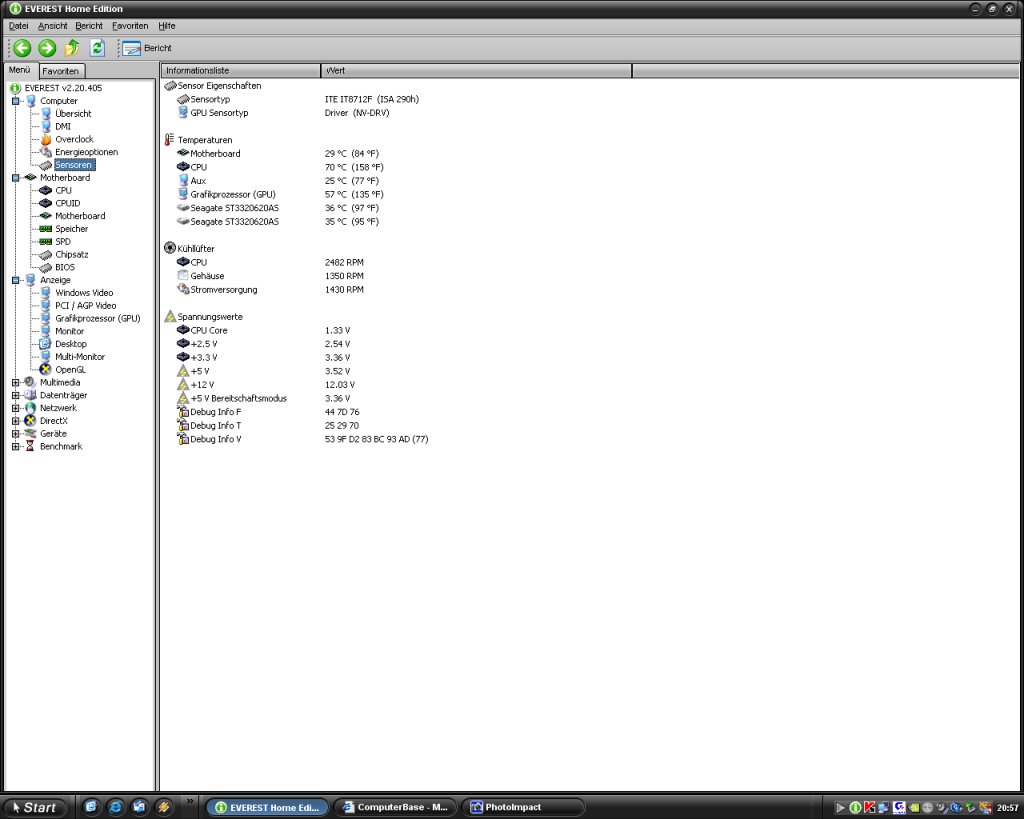Expand the Netzwerk tree node

16,408
